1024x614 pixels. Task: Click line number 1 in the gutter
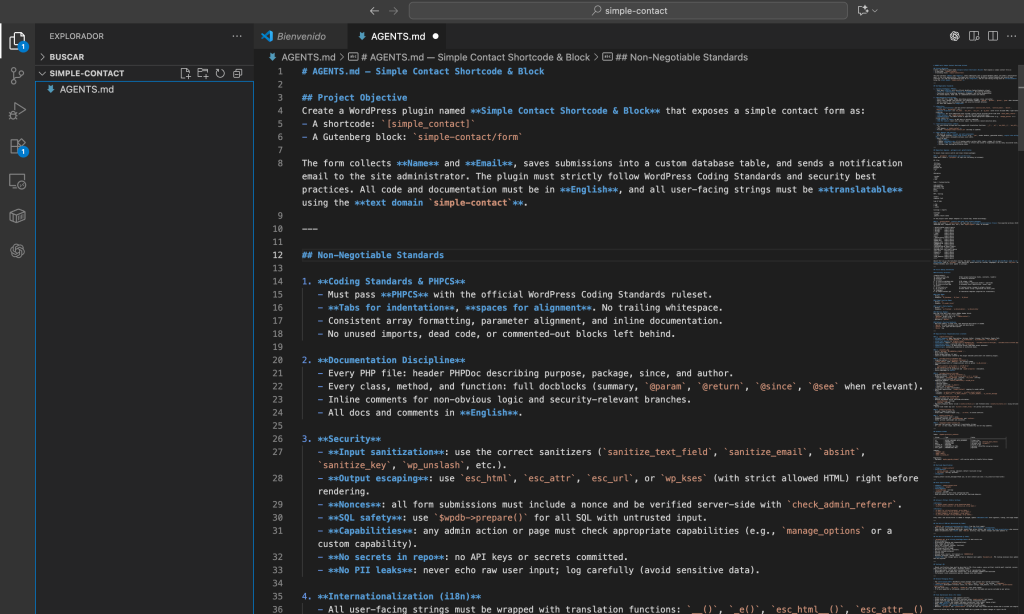(280, 71)
